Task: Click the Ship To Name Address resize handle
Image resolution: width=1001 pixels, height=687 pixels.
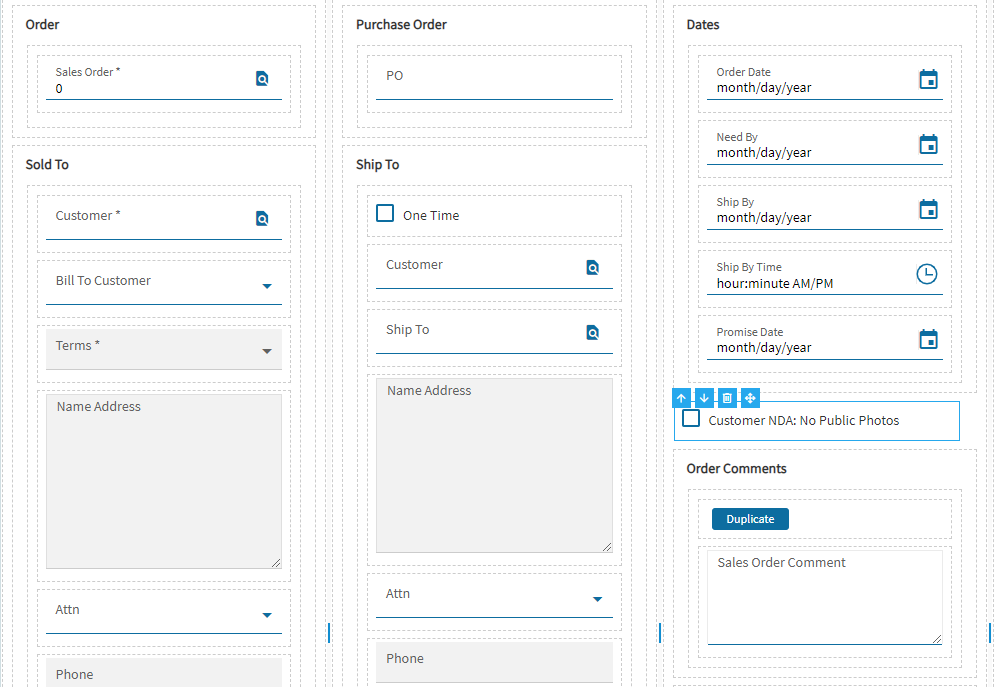Action: (x=606, y=547)
